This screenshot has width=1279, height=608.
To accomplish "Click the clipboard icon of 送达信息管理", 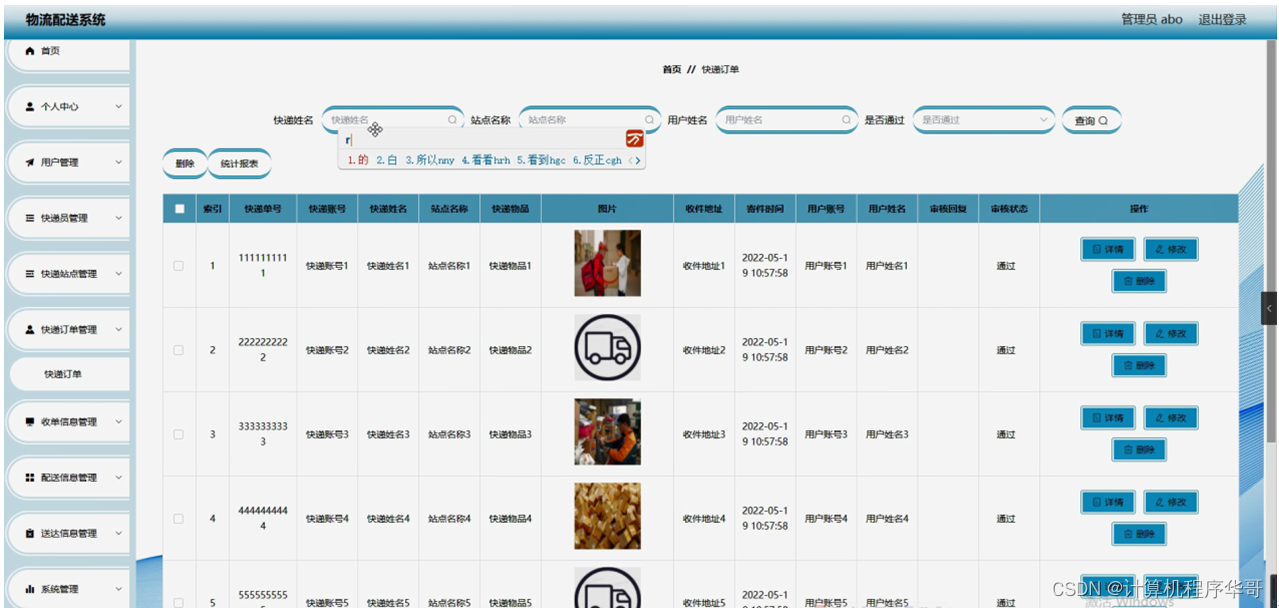I will point(30,534).
